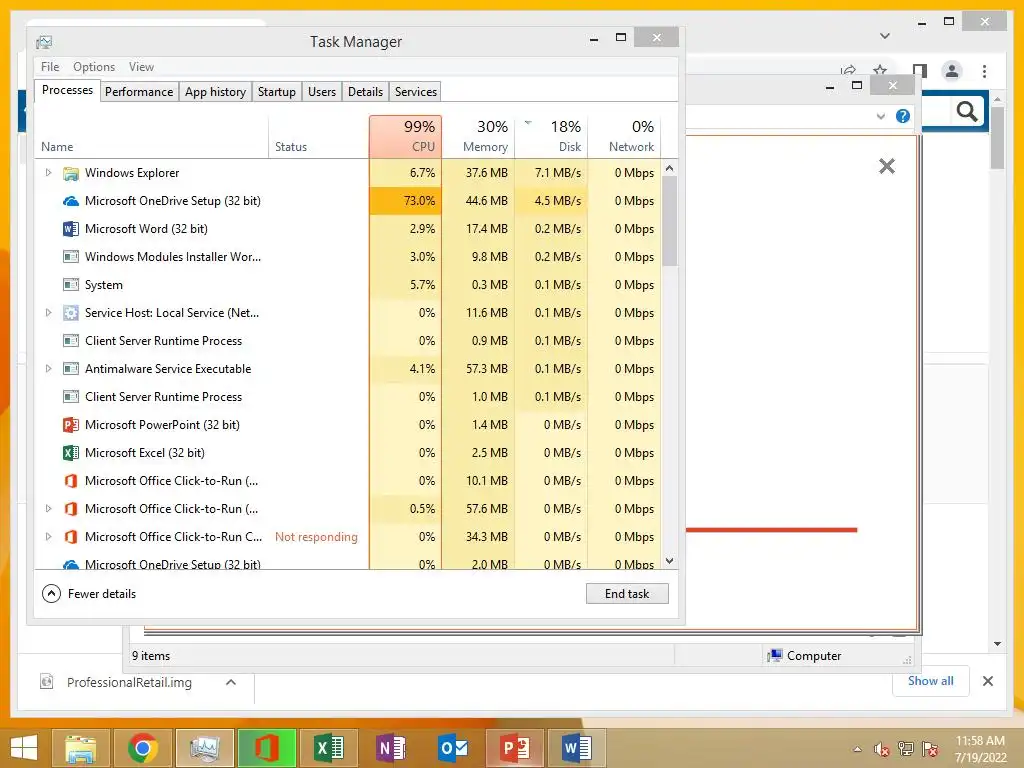
Task: Sort processes by the Network column
Action: [x=625, y=136]
